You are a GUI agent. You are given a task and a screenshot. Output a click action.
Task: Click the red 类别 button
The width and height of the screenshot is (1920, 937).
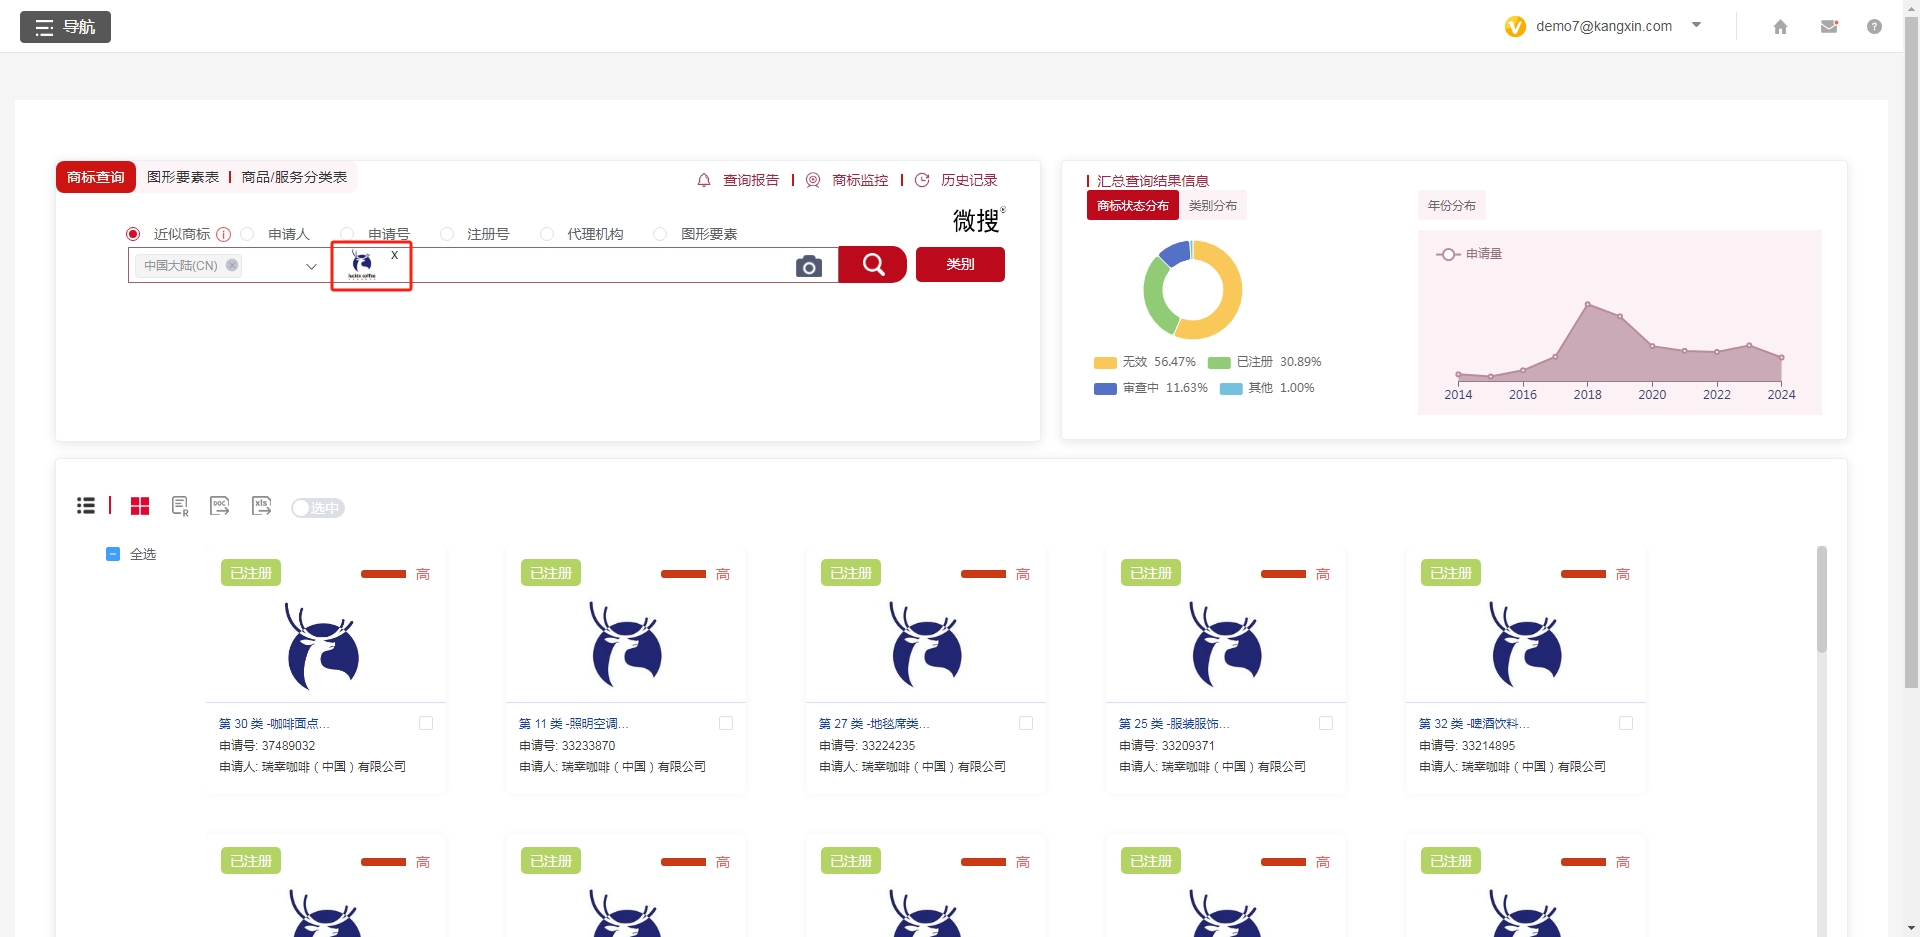[959, 264]
